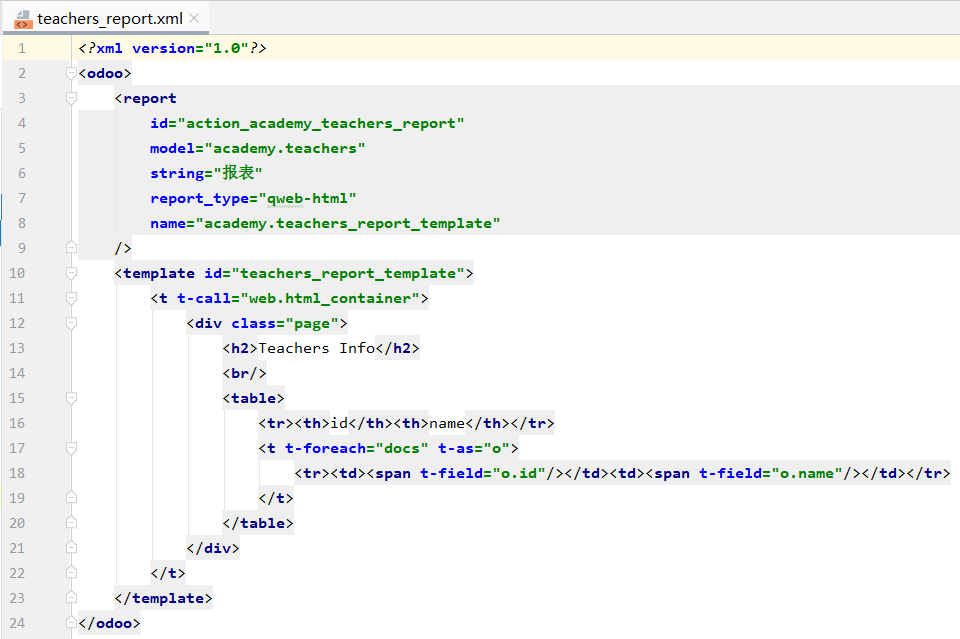Click the id "action_academy_teachers_report" value
Screen dimensions: 960x639
pyautogui.click(x=321, y=124)
